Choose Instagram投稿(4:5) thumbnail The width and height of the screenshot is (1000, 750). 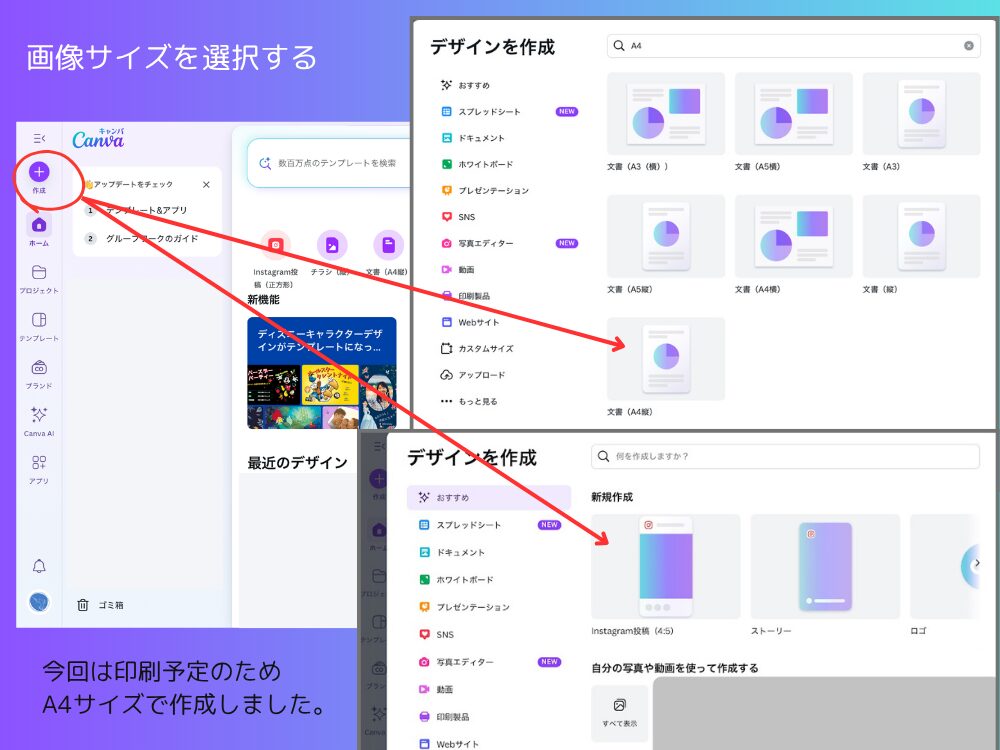[x=666, y=566]
